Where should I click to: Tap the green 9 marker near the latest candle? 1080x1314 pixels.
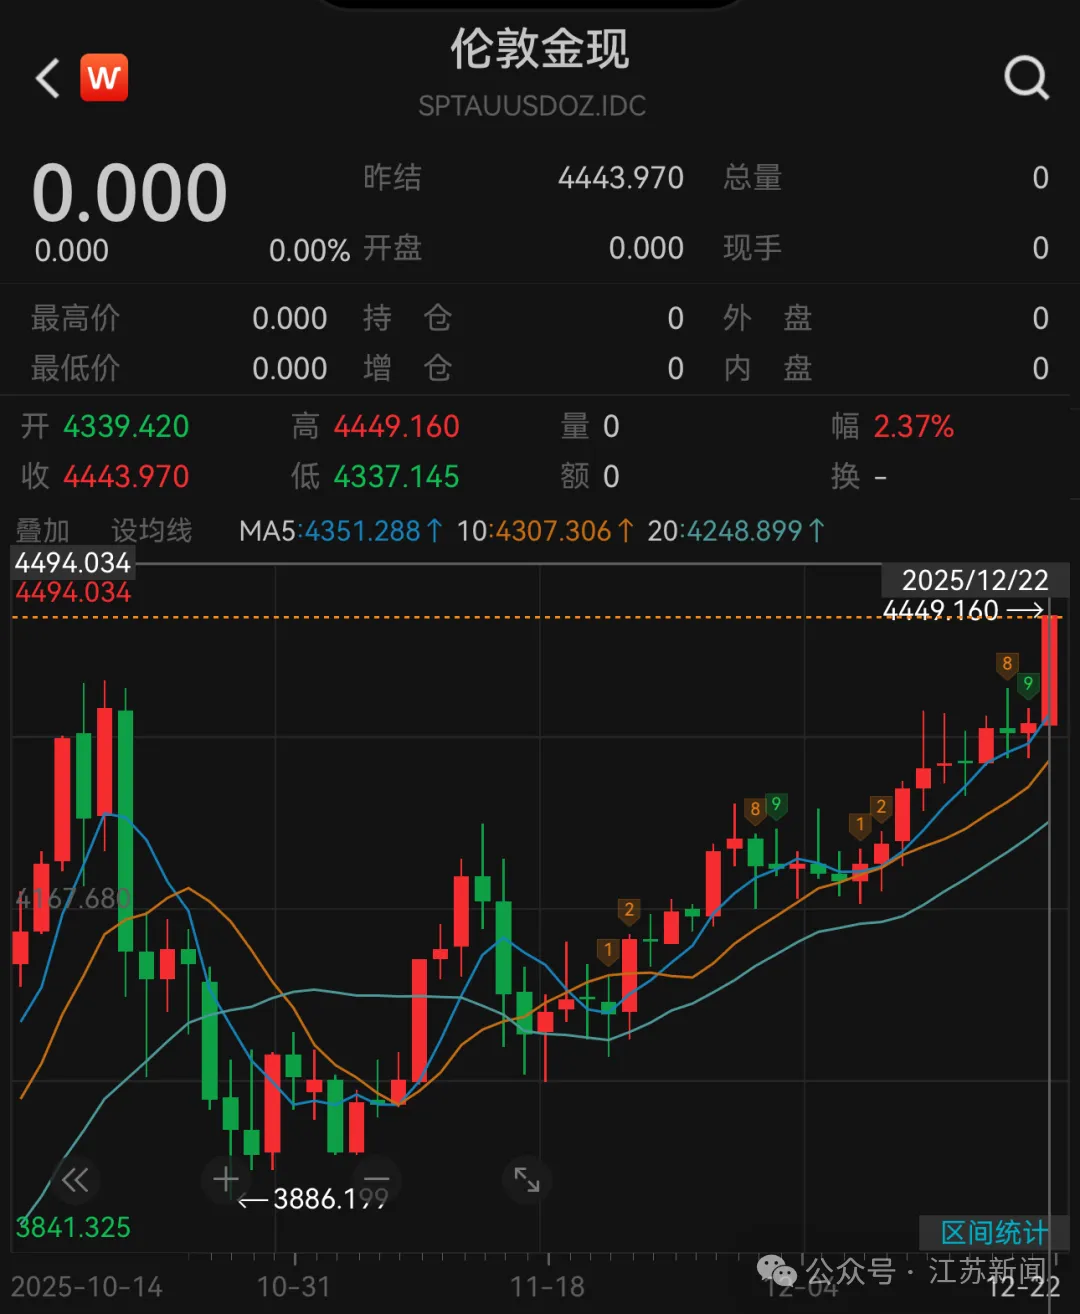[1027, 685]
